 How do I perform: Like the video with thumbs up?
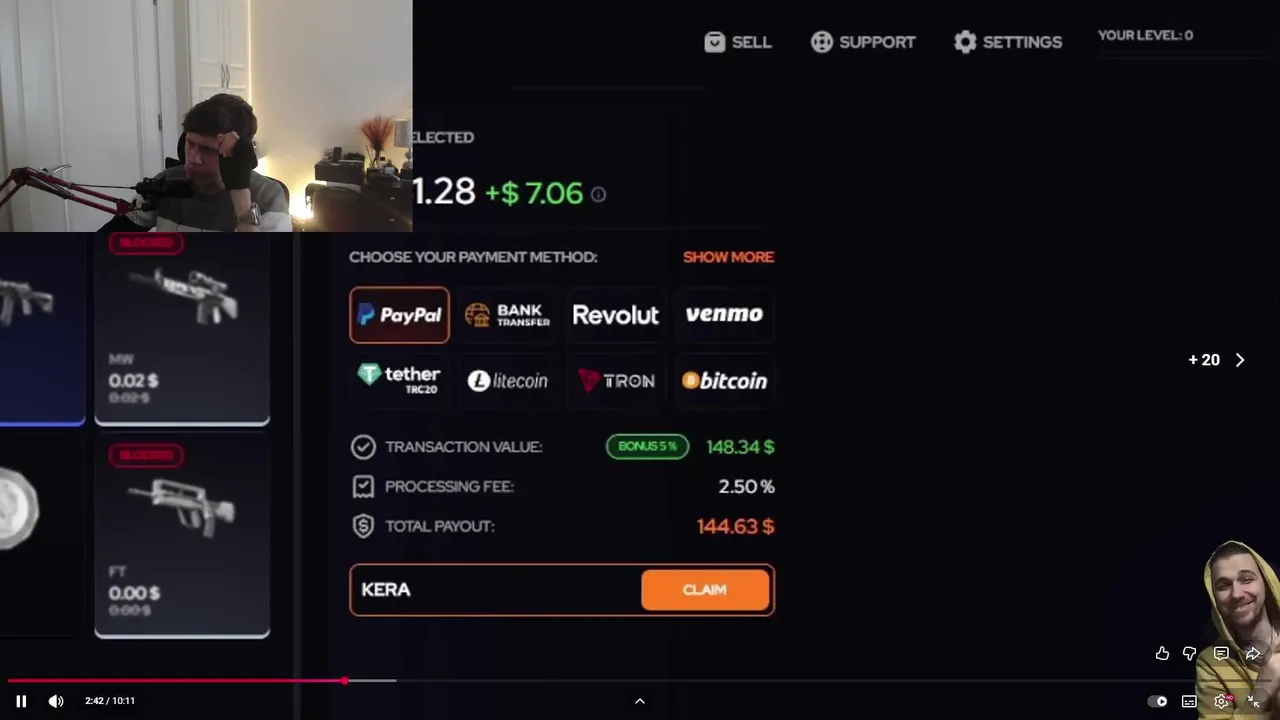click(1162, 653)
